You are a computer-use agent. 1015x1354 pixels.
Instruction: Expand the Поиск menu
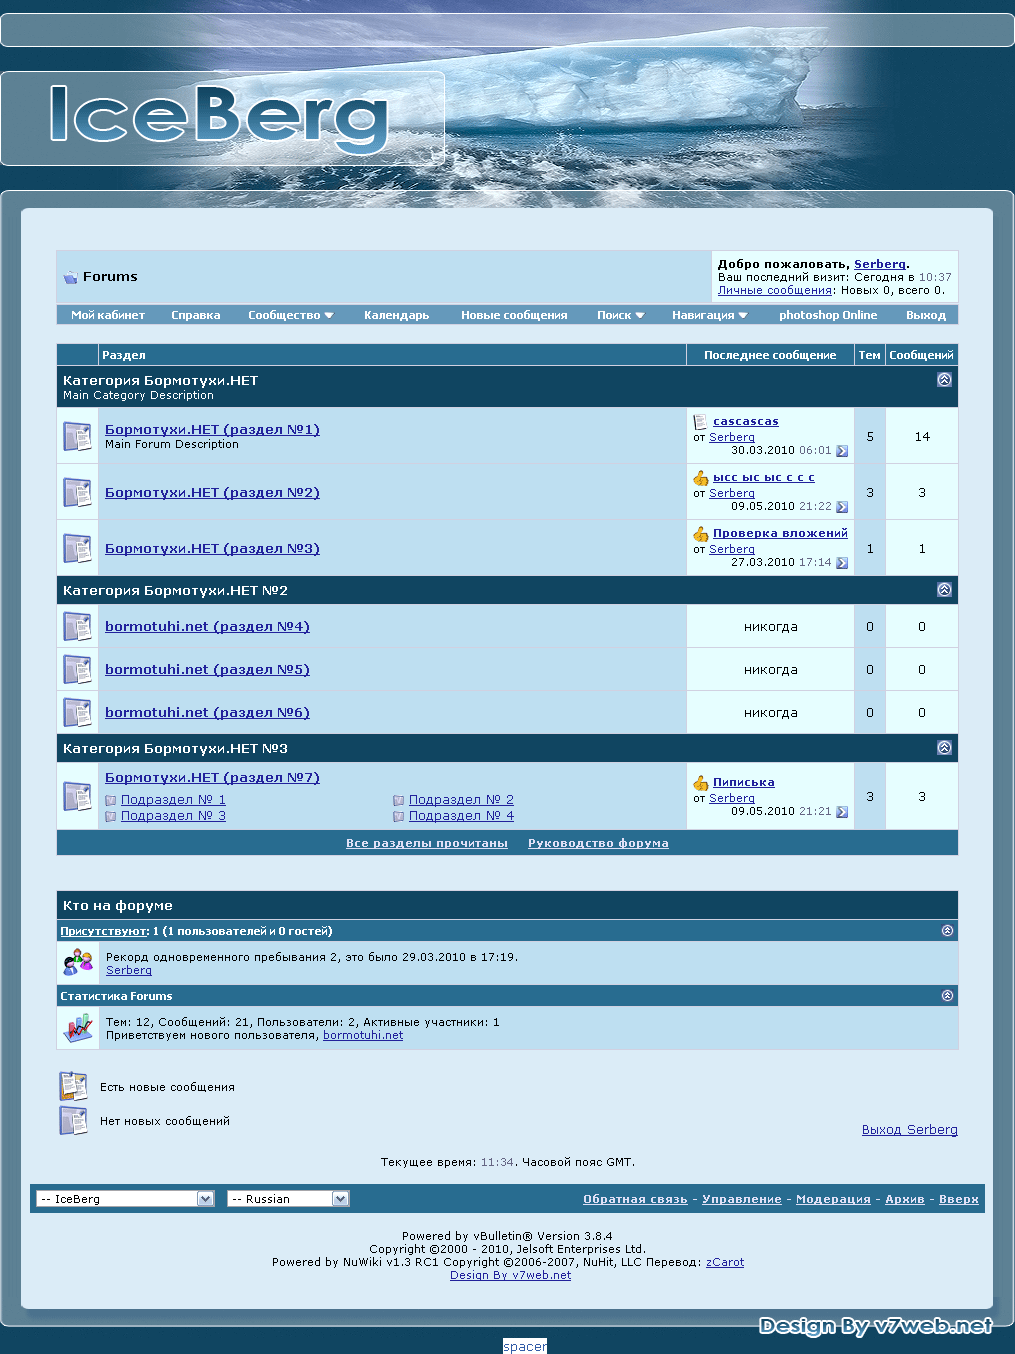620,315
